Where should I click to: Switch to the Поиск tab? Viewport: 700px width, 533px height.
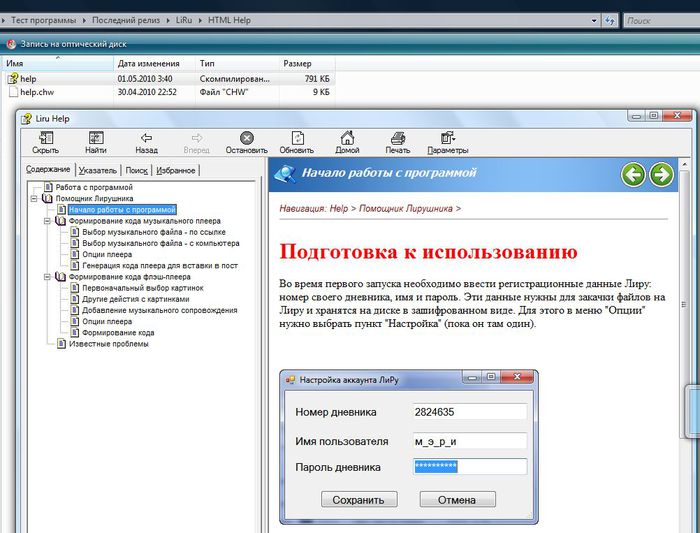point(136,171)
